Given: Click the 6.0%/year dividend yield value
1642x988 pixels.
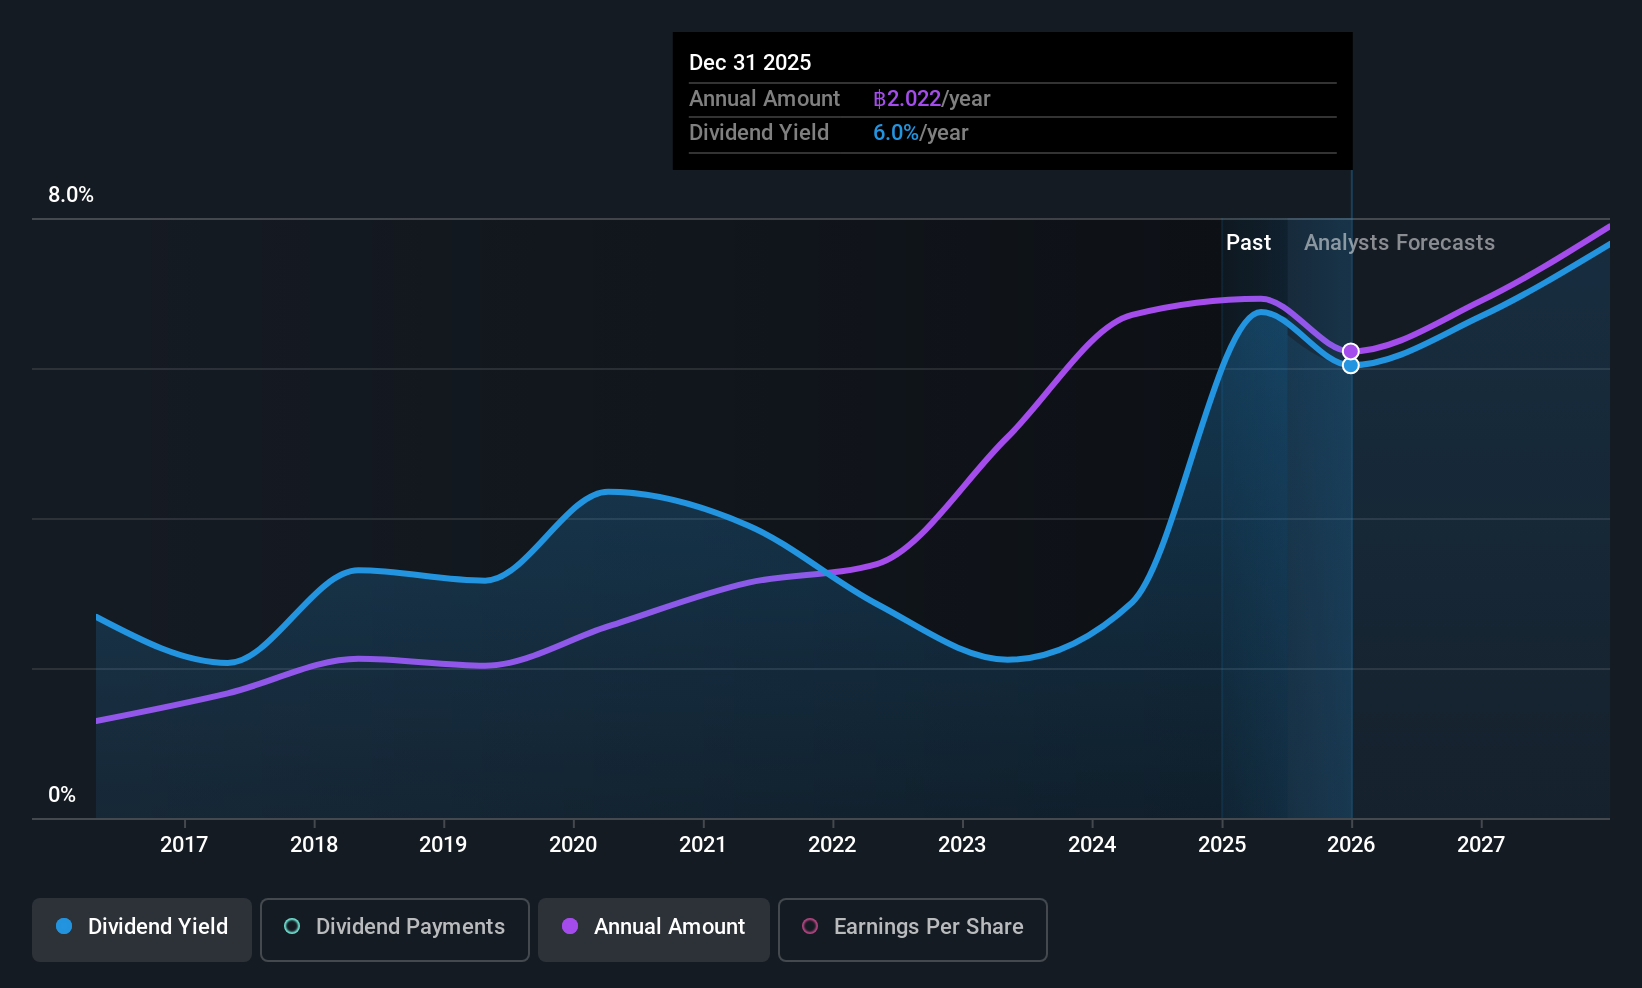Looking at the screenshot, I should click(x=921, y=133).
